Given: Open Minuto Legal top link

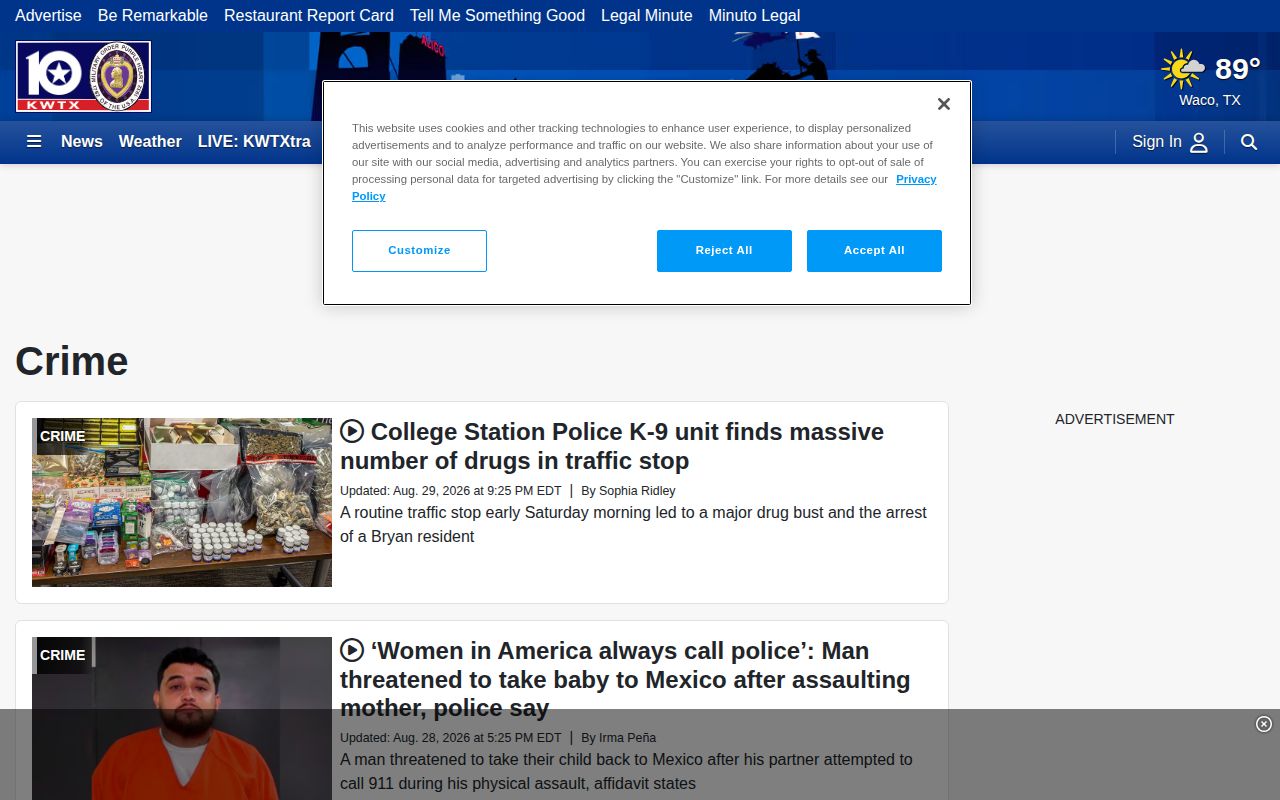Looking at the screenshot, I should point(754,15).
